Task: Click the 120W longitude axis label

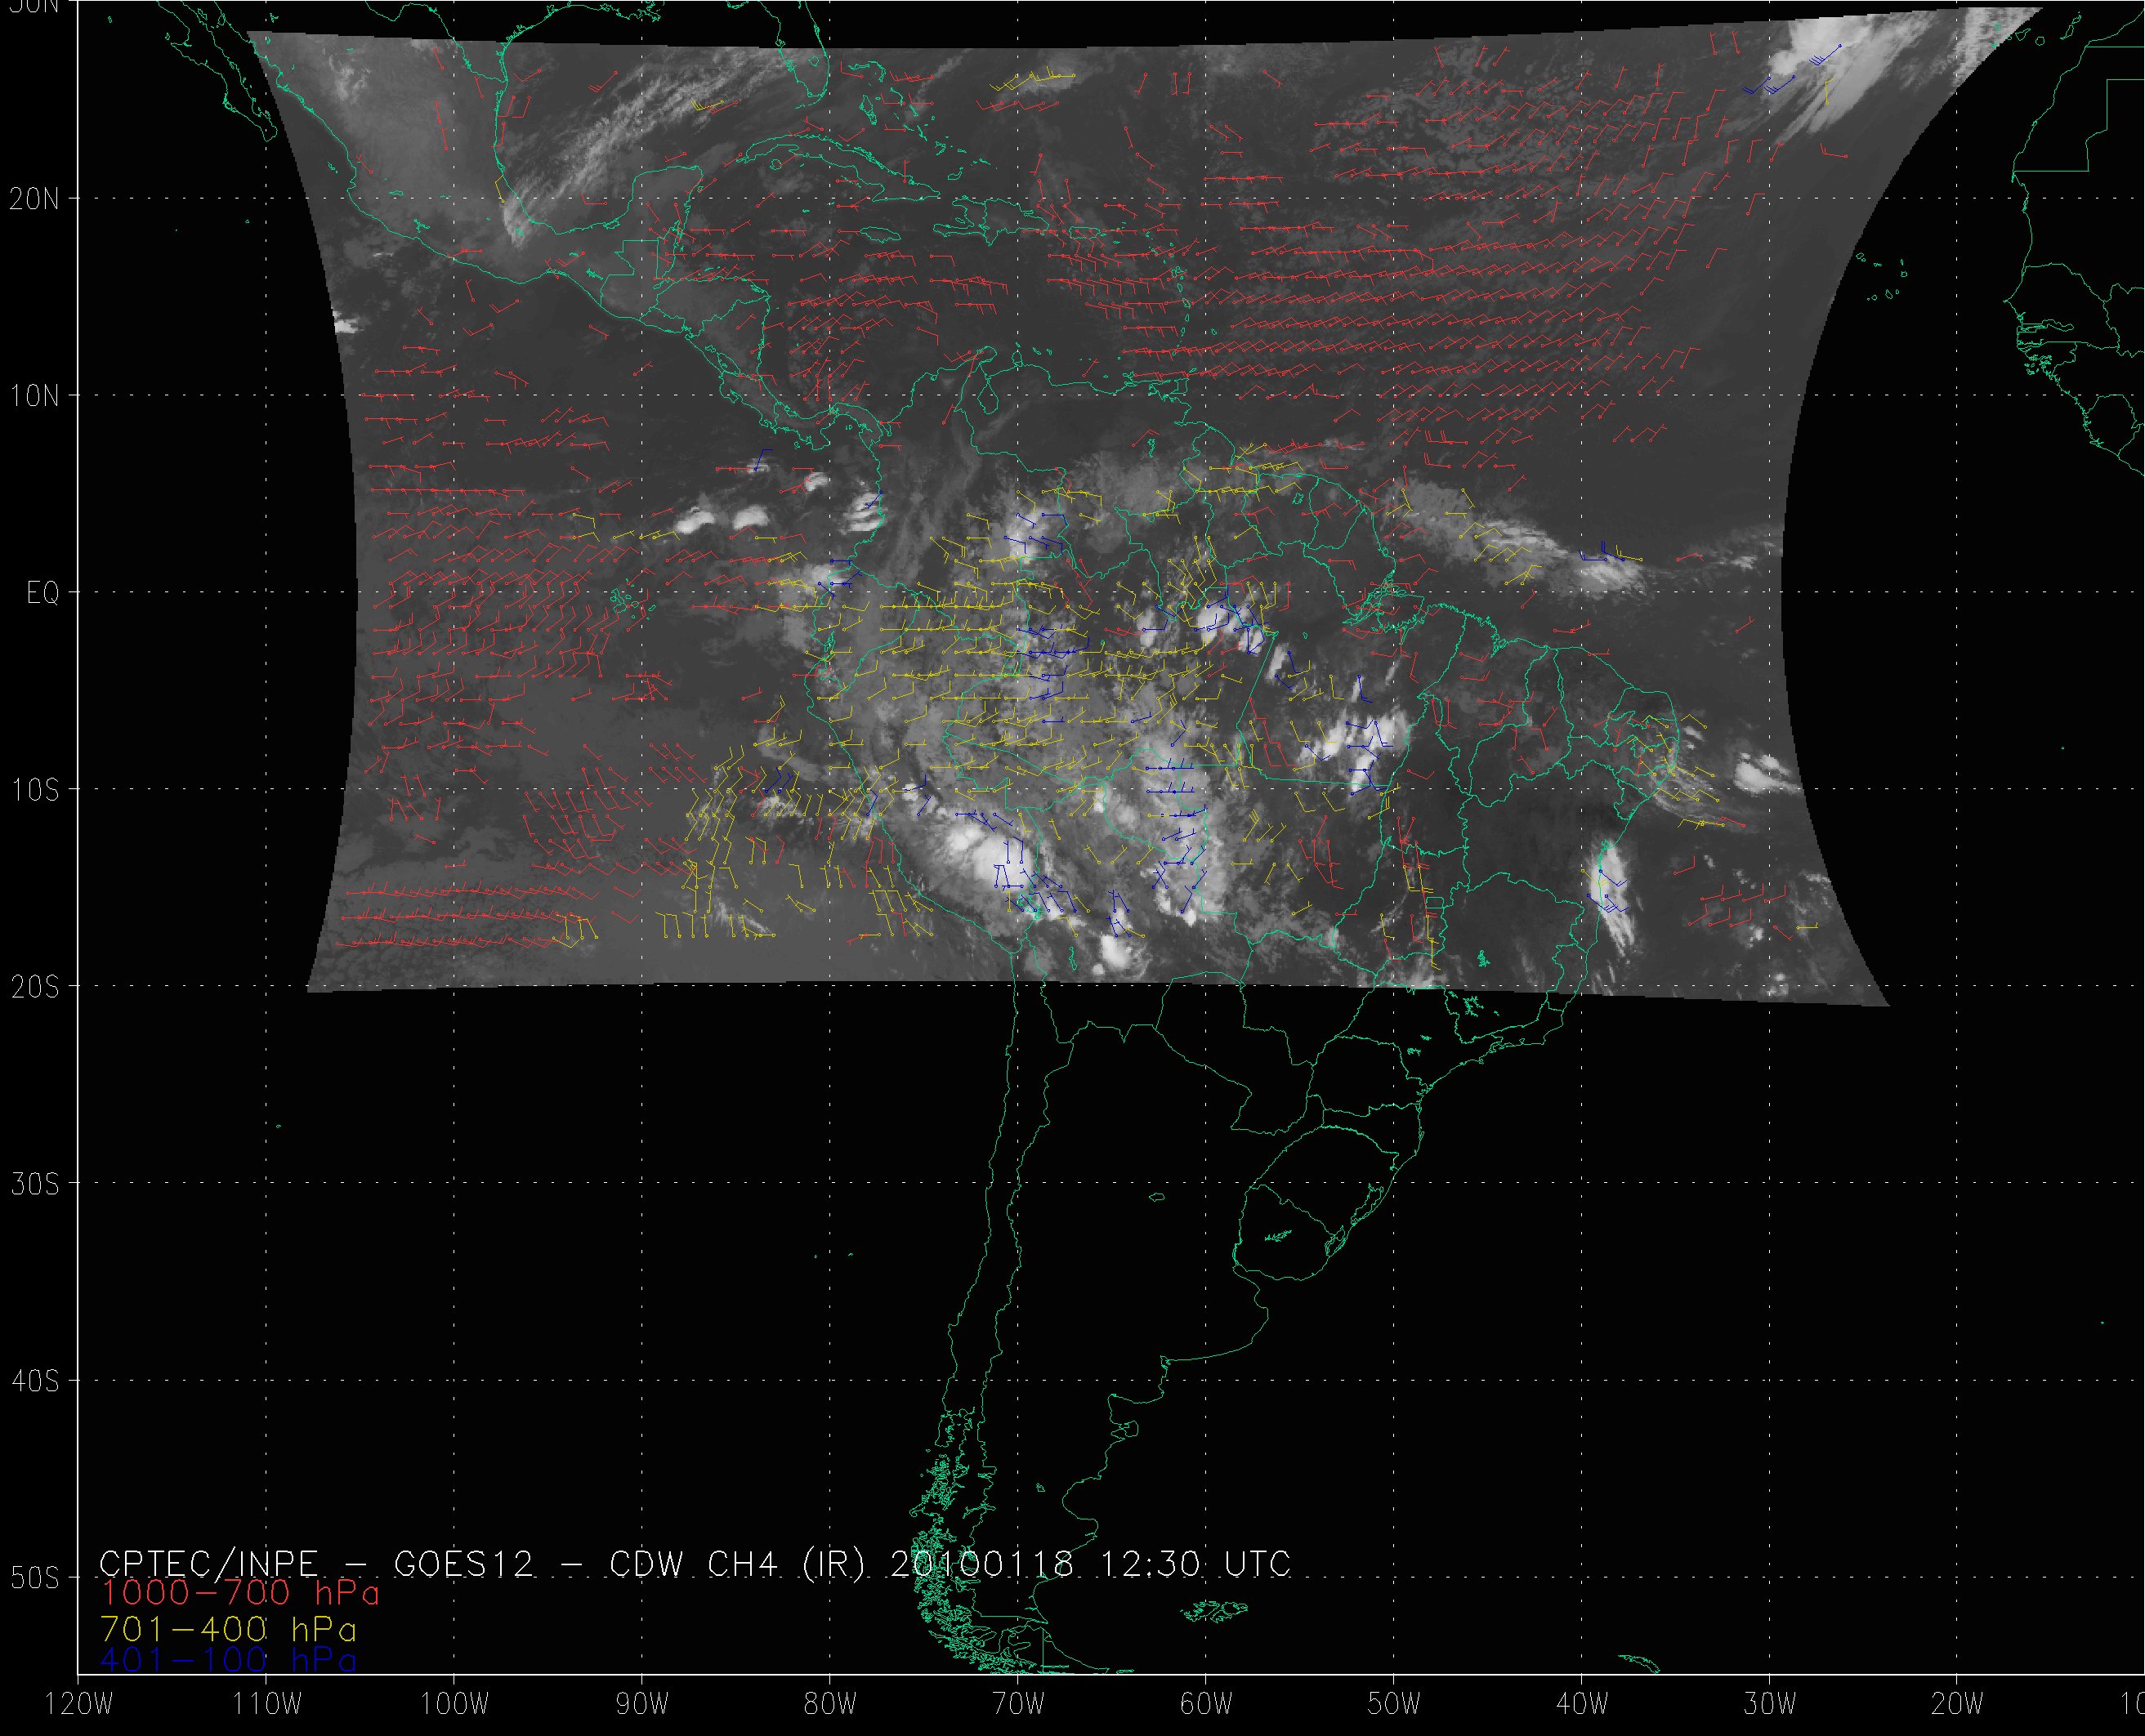Action: point(80,1705)
